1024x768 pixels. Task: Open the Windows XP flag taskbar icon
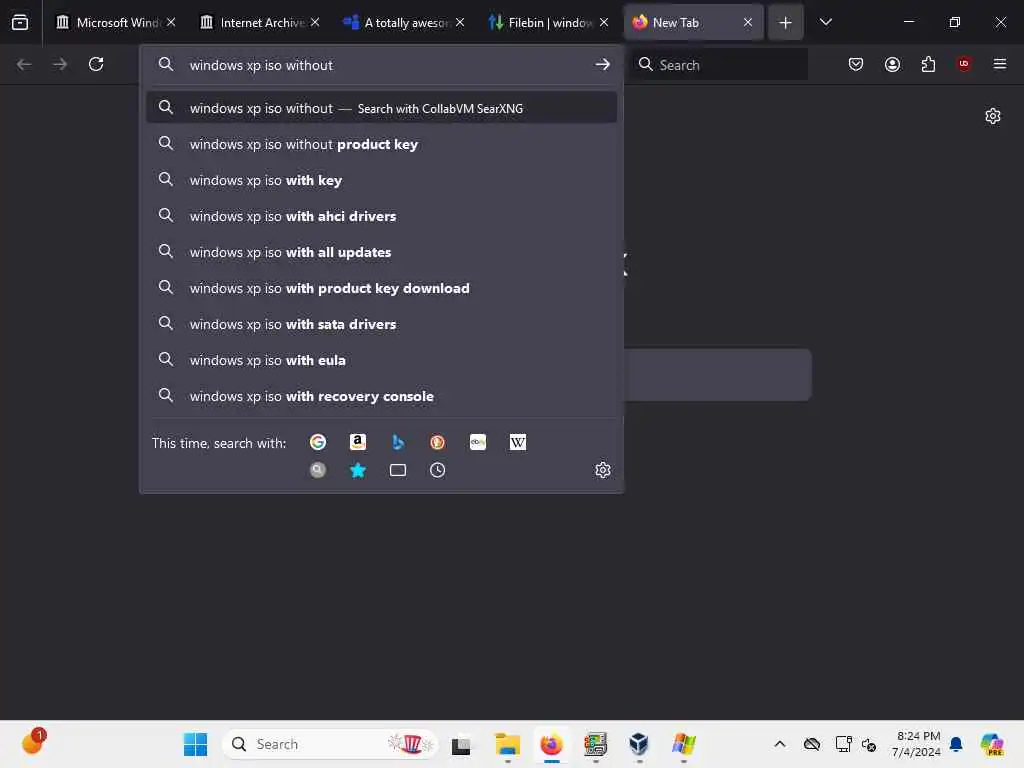coord(684,744)
